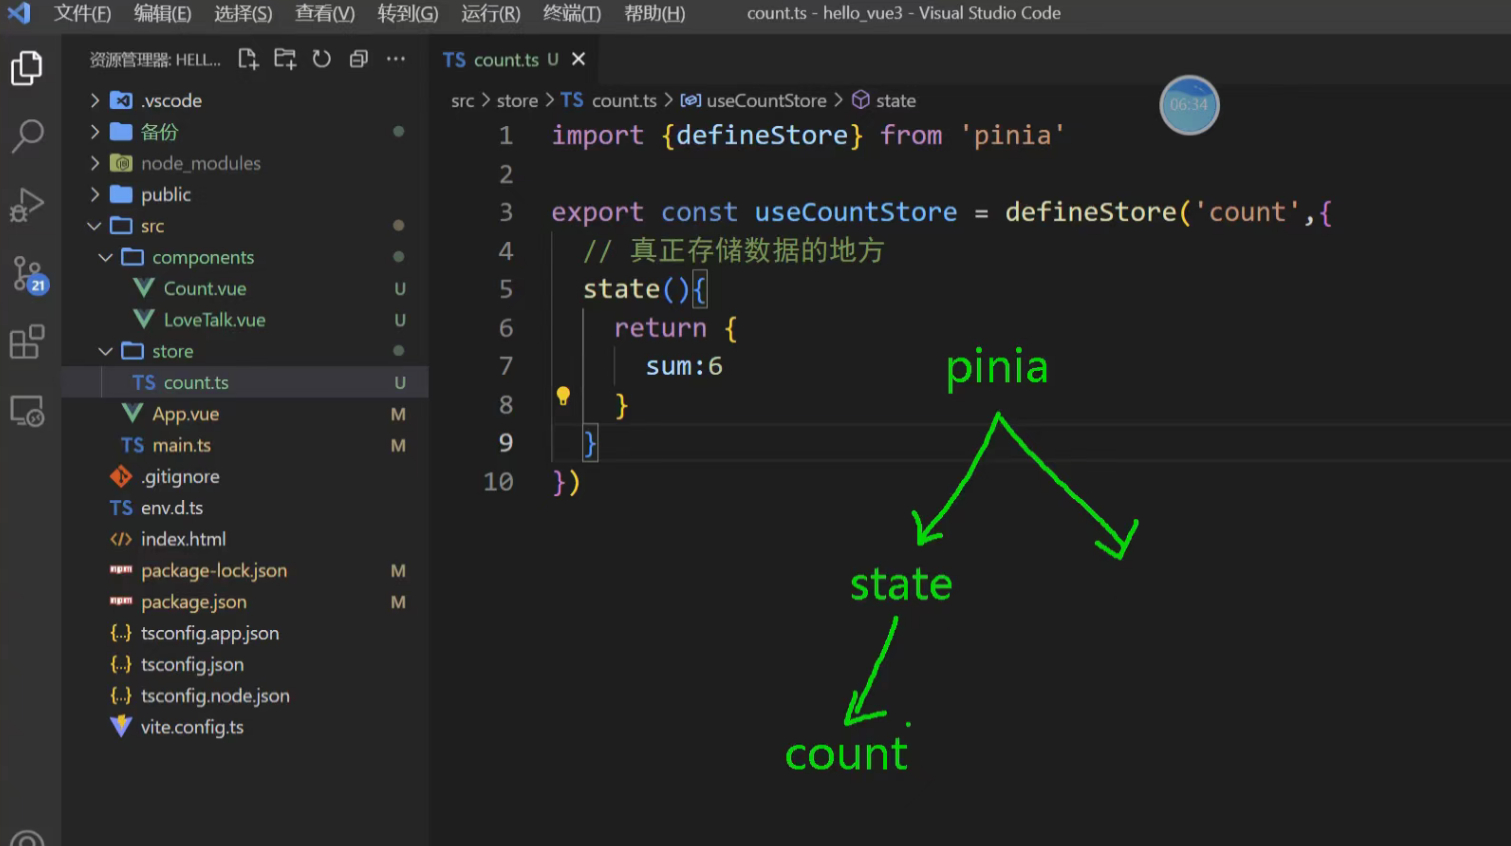Image resolution: width=1511 pixels, height=846 pixels.
Task: Collapse the components folder
Action: (105, 257)
